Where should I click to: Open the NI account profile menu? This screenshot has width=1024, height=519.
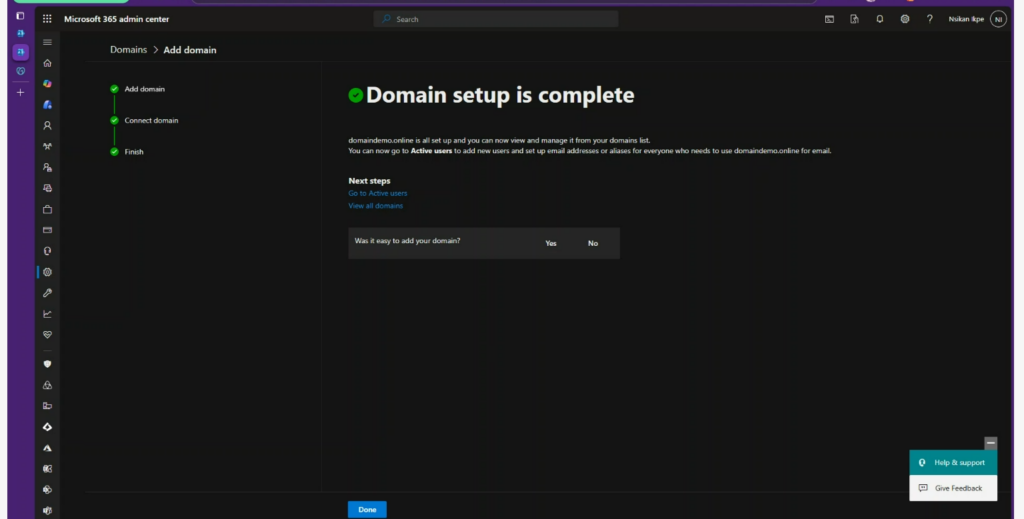point(997,19)
